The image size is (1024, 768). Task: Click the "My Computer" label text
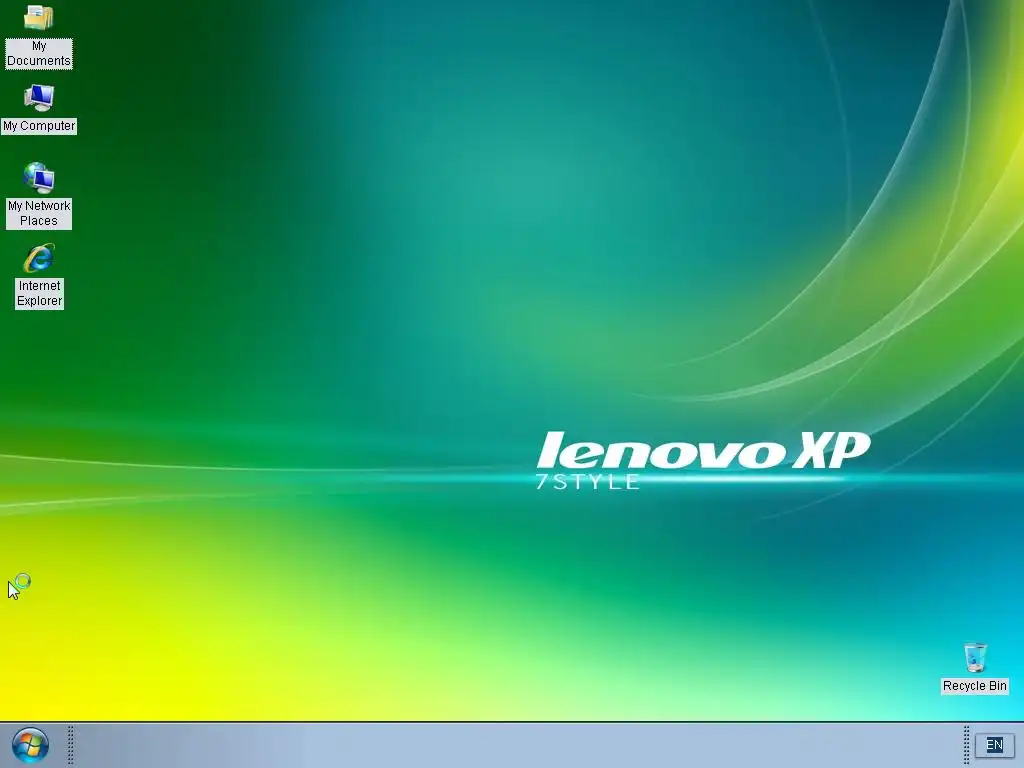point(39,126)
